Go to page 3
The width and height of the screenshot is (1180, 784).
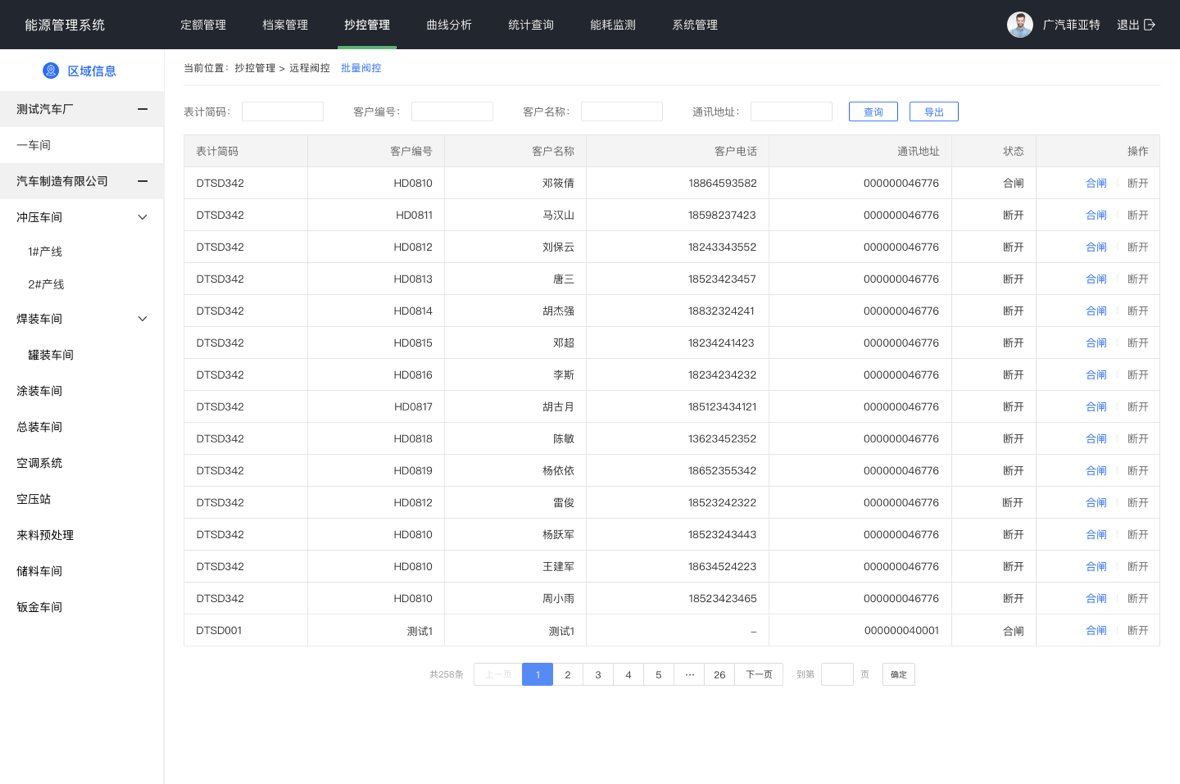(598, 674)
